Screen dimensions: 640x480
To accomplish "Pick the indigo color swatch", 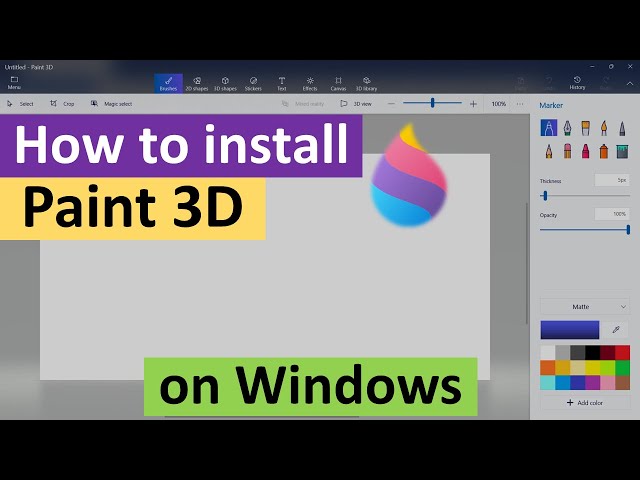I will point(578,382).
